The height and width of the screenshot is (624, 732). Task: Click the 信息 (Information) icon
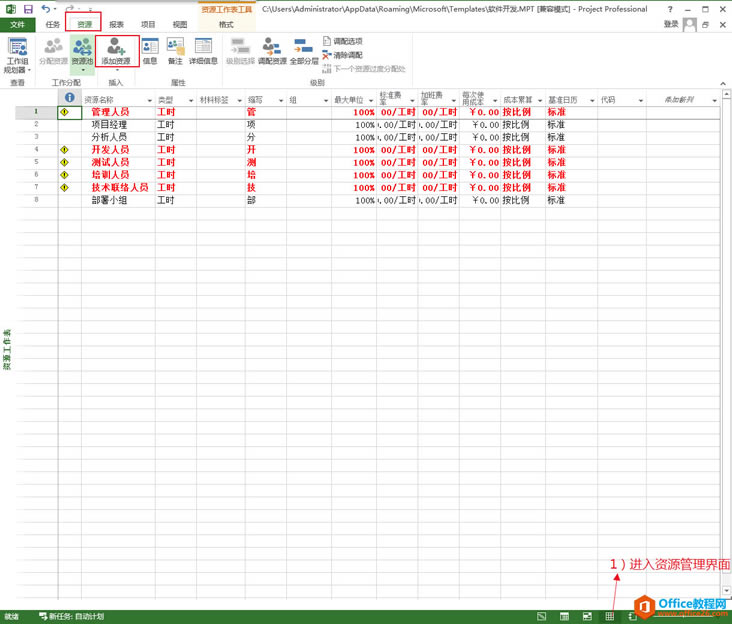point(150,50)
